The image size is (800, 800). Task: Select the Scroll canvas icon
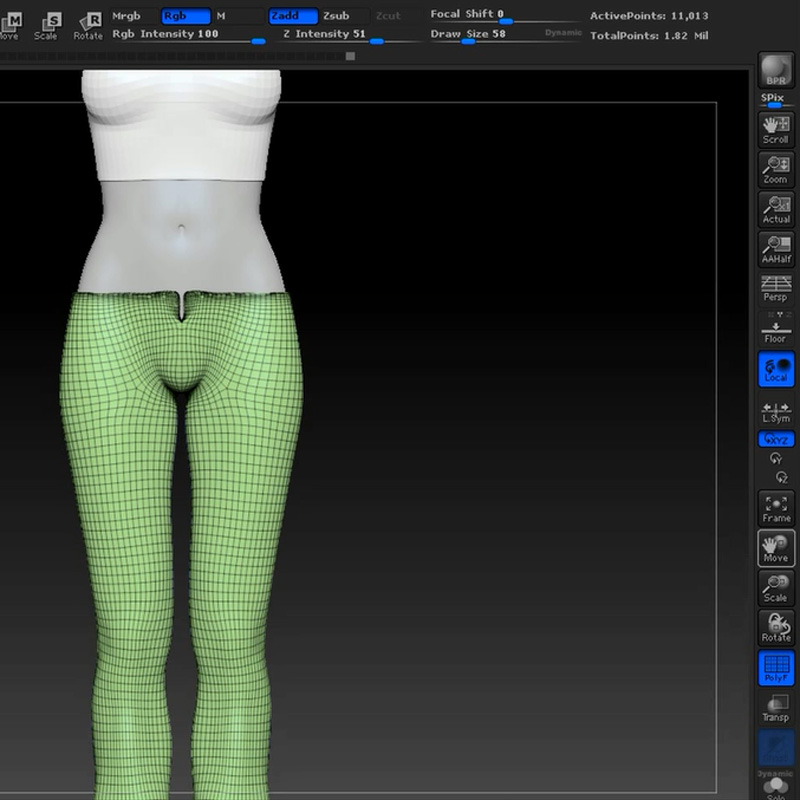click(776, 130)
